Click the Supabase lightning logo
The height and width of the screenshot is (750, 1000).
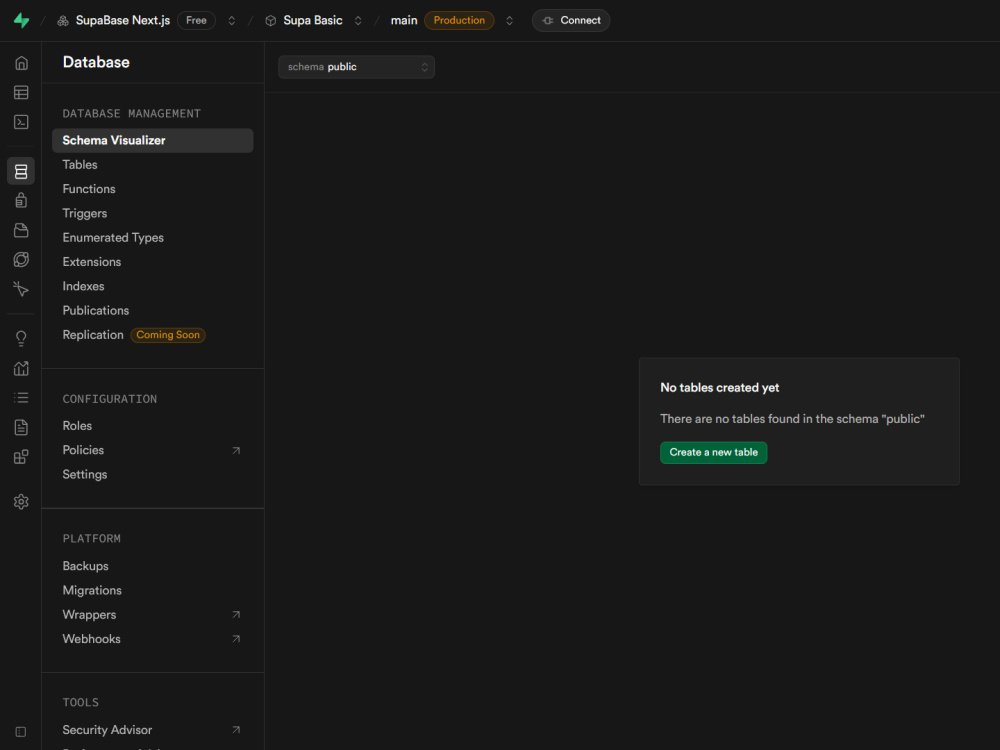click(x=22, y=20)
